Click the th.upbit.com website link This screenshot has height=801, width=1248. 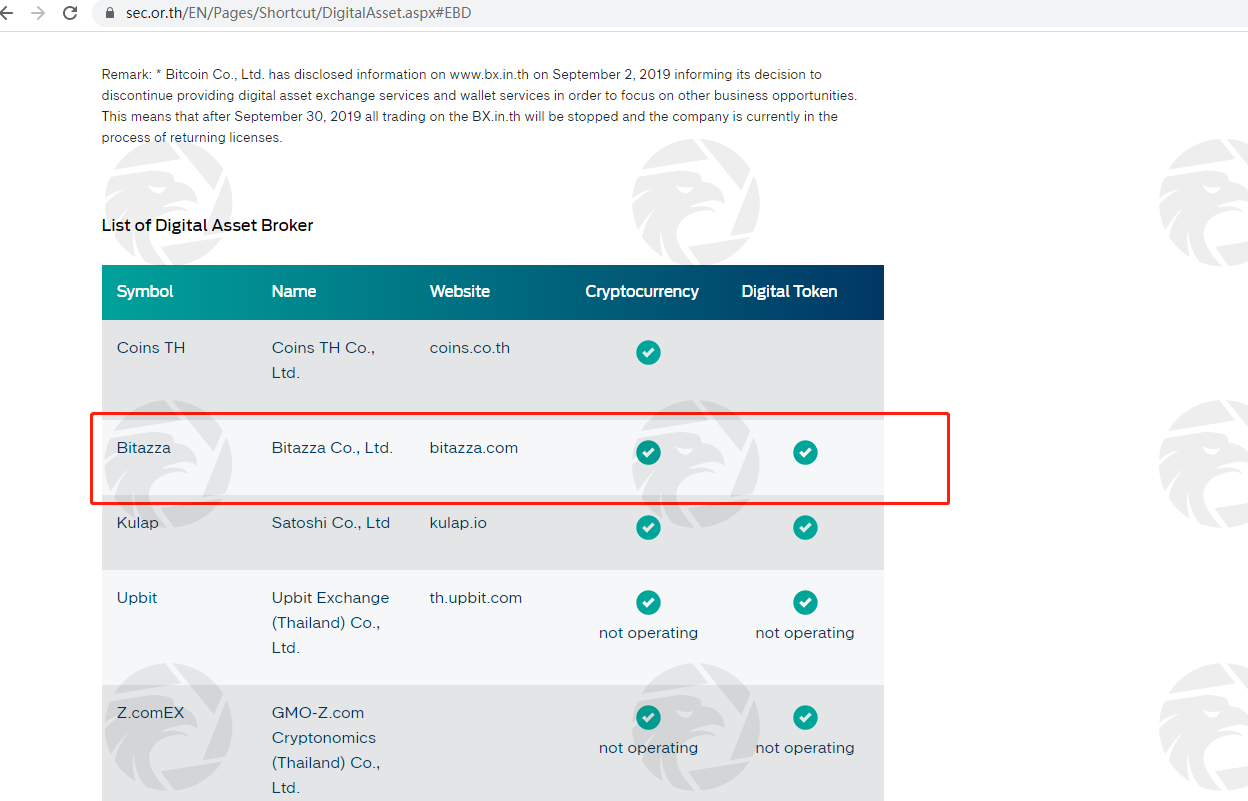[476, 598]
